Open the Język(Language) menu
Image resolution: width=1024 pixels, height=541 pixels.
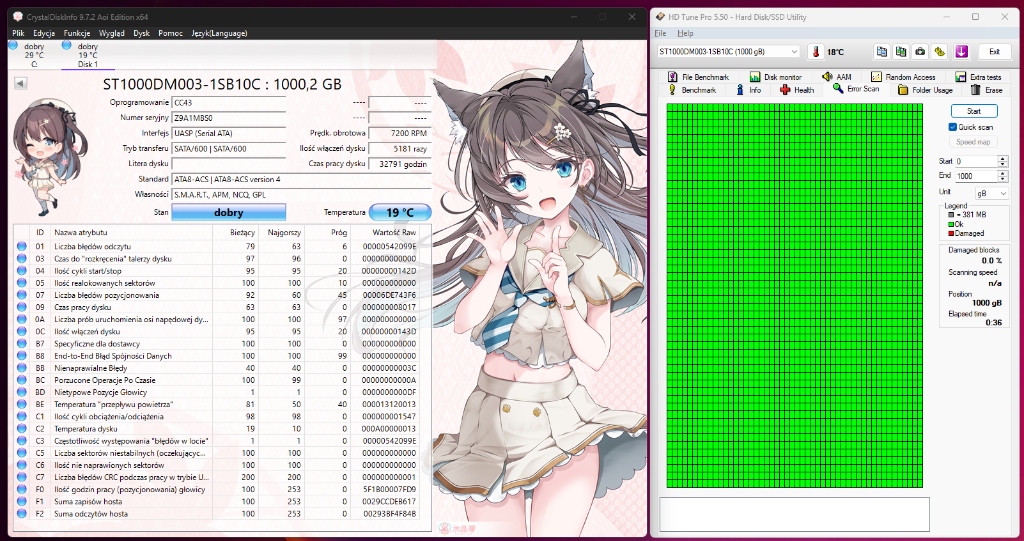point(219,33)
